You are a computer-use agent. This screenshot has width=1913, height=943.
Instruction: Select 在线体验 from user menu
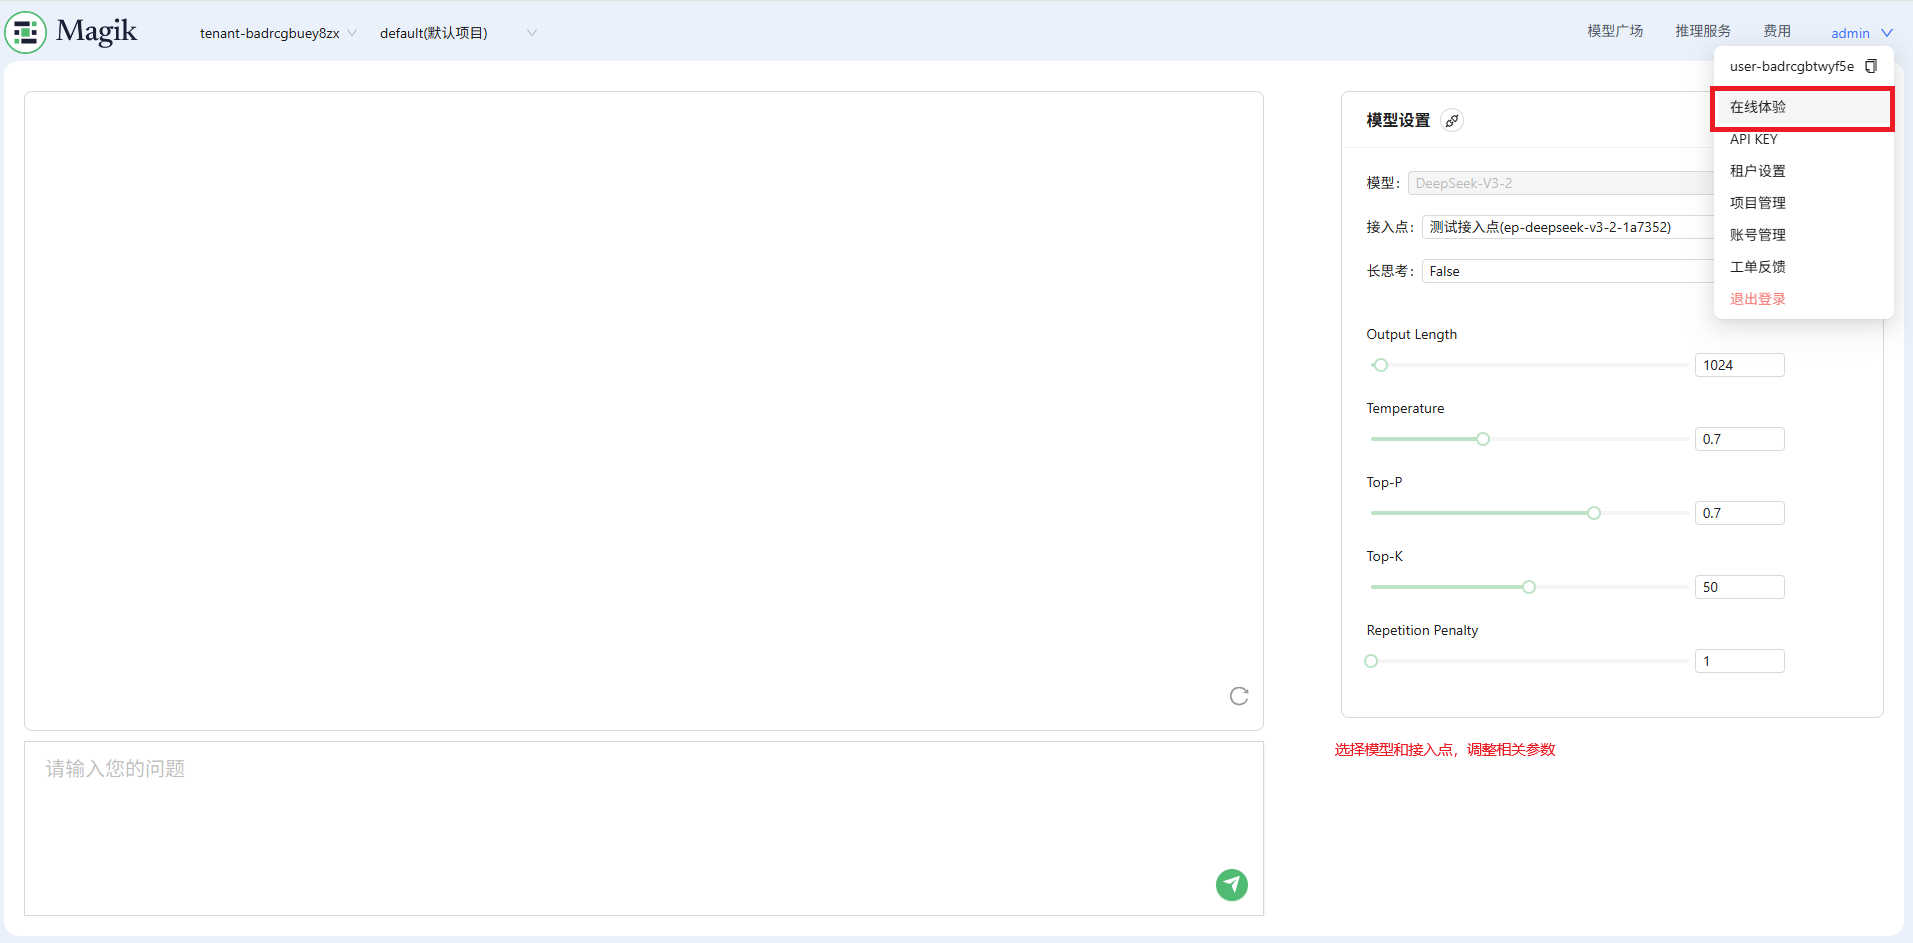pyautogui.click(x=1758, y=107)
